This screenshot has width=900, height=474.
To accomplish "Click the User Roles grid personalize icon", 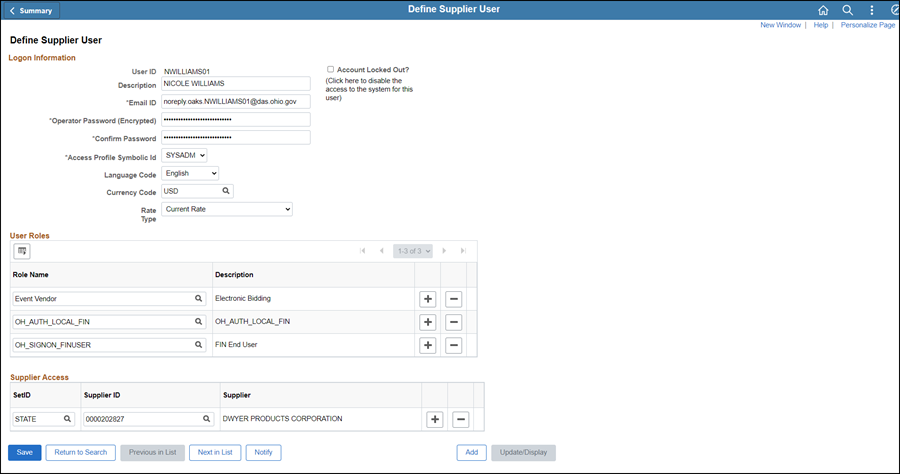I will click(22, 250).
